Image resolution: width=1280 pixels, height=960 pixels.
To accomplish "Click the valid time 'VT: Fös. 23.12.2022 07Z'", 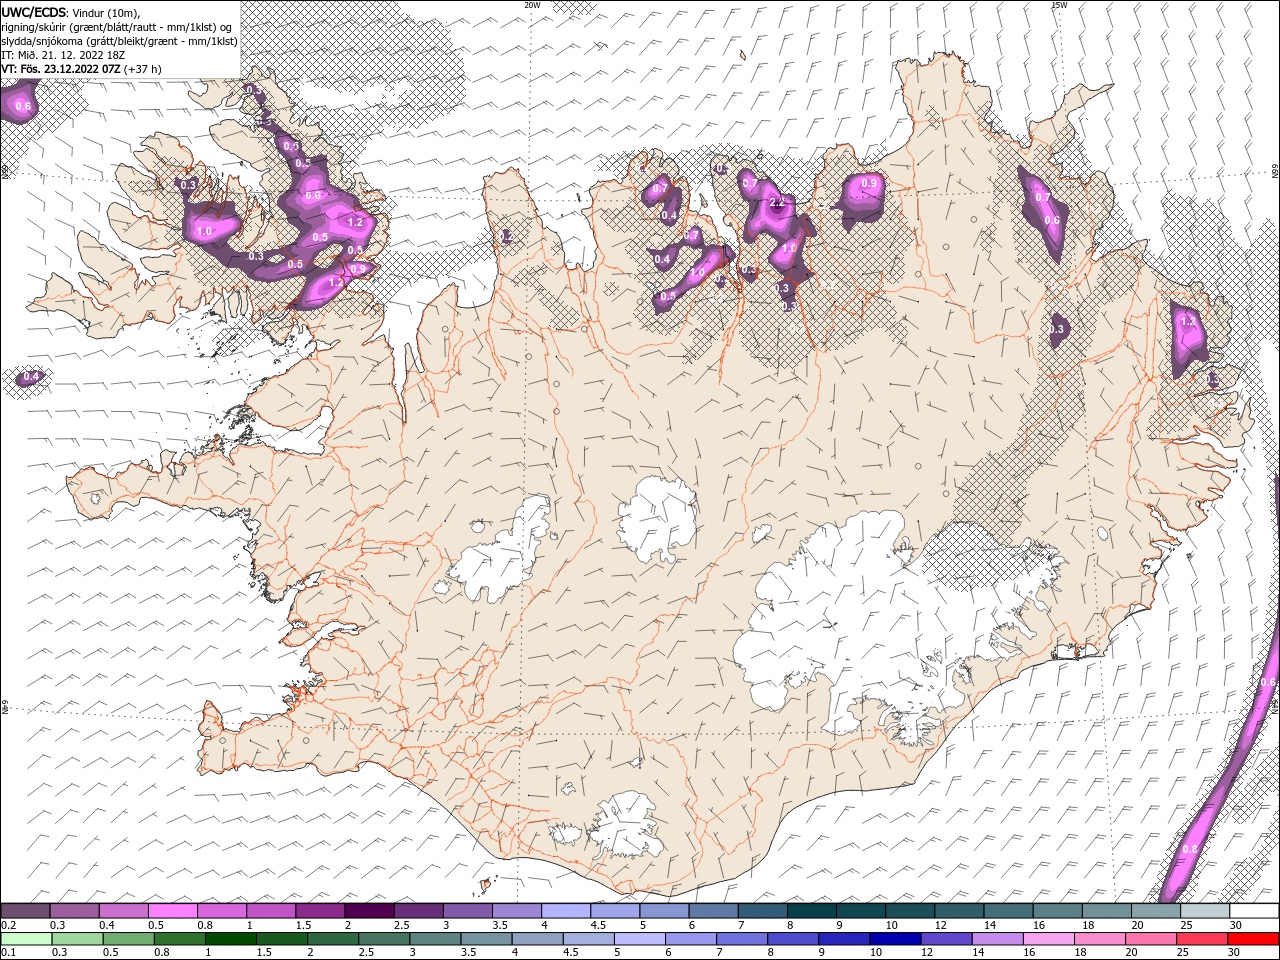I will click(x=61, y=69).
